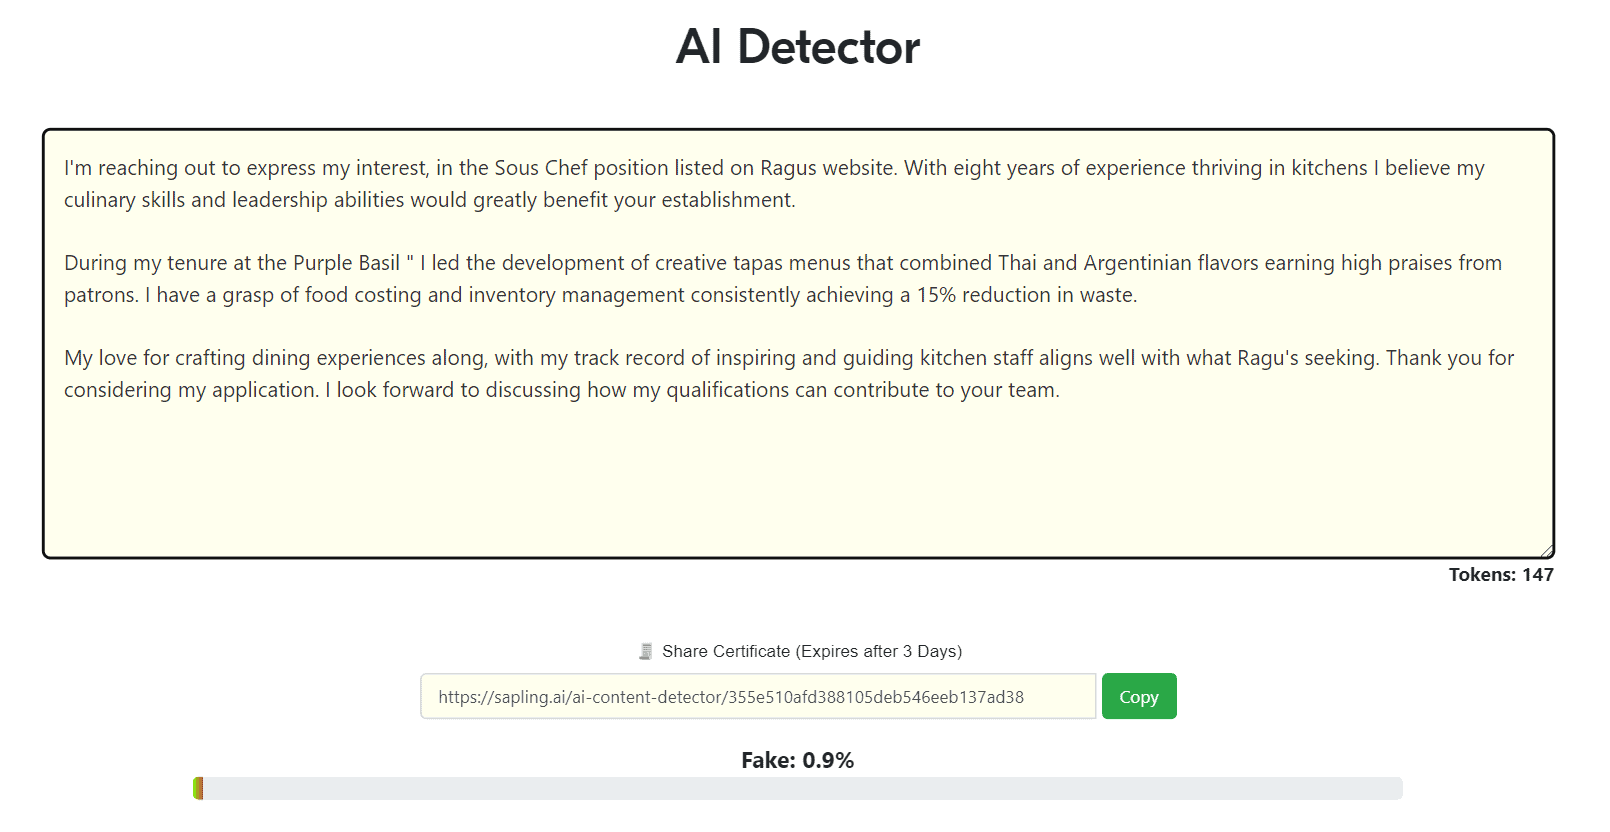
Task: Click the gray Fake score progress bar
Action: point(800,789)
